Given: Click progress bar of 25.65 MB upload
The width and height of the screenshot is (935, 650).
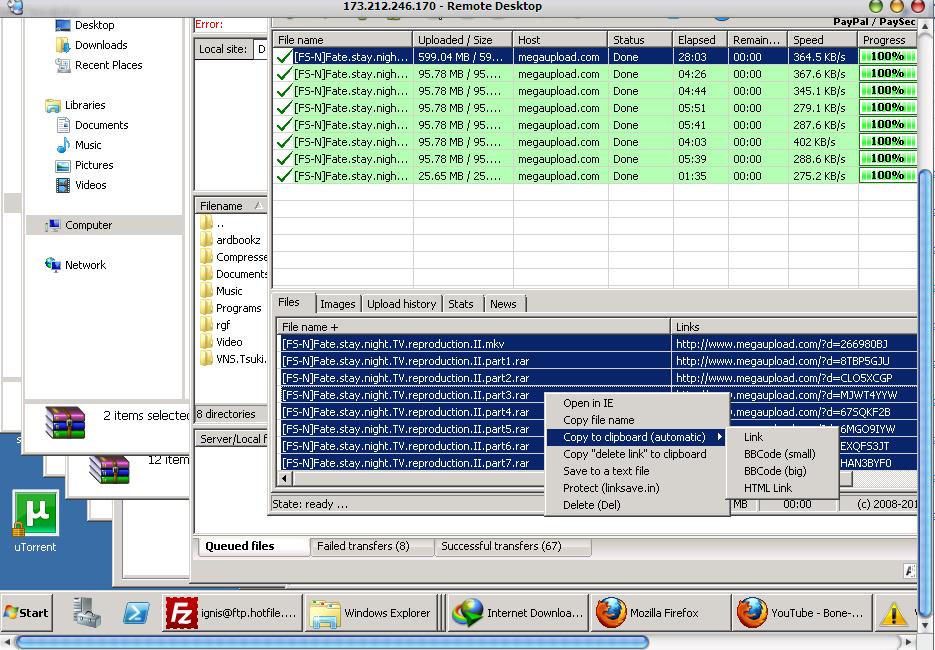Looking at the screenshot, I should tap(887, 176).
